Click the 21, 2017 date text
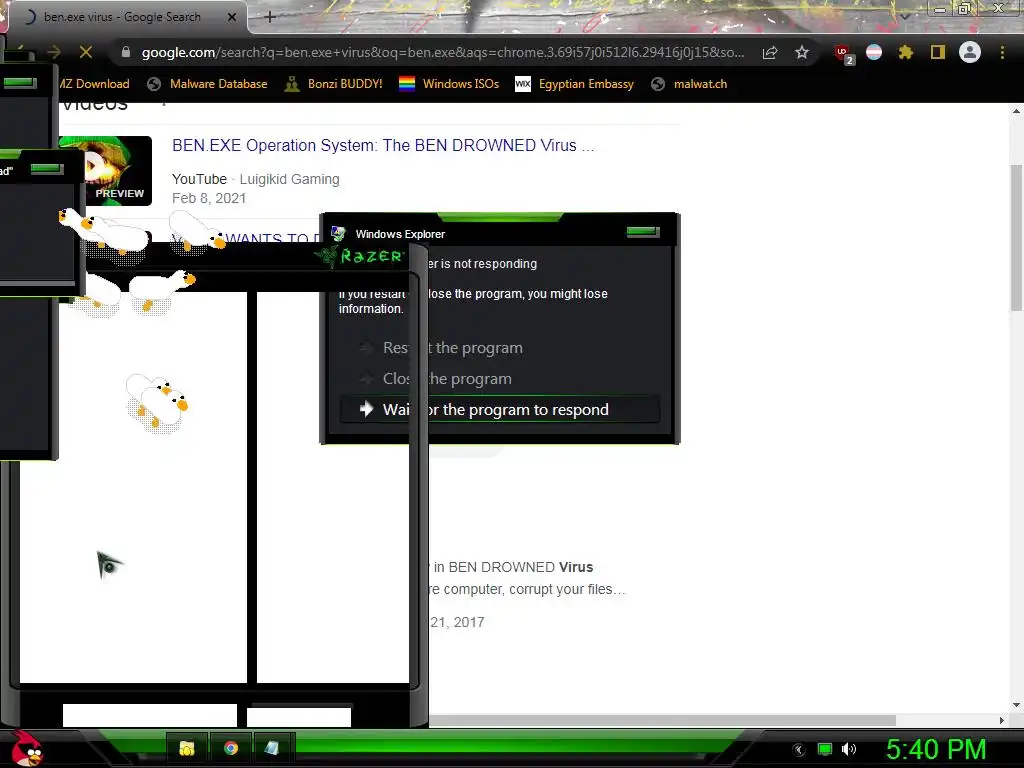This screenshot has width=1024, height=768. 457,622
